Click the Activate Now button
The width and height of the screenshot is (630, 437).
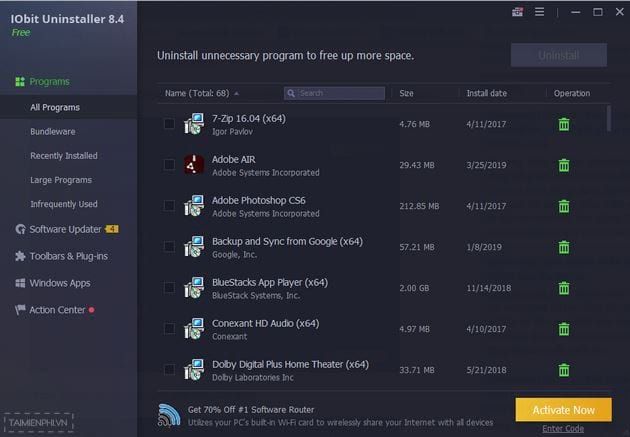pos(564,410)
